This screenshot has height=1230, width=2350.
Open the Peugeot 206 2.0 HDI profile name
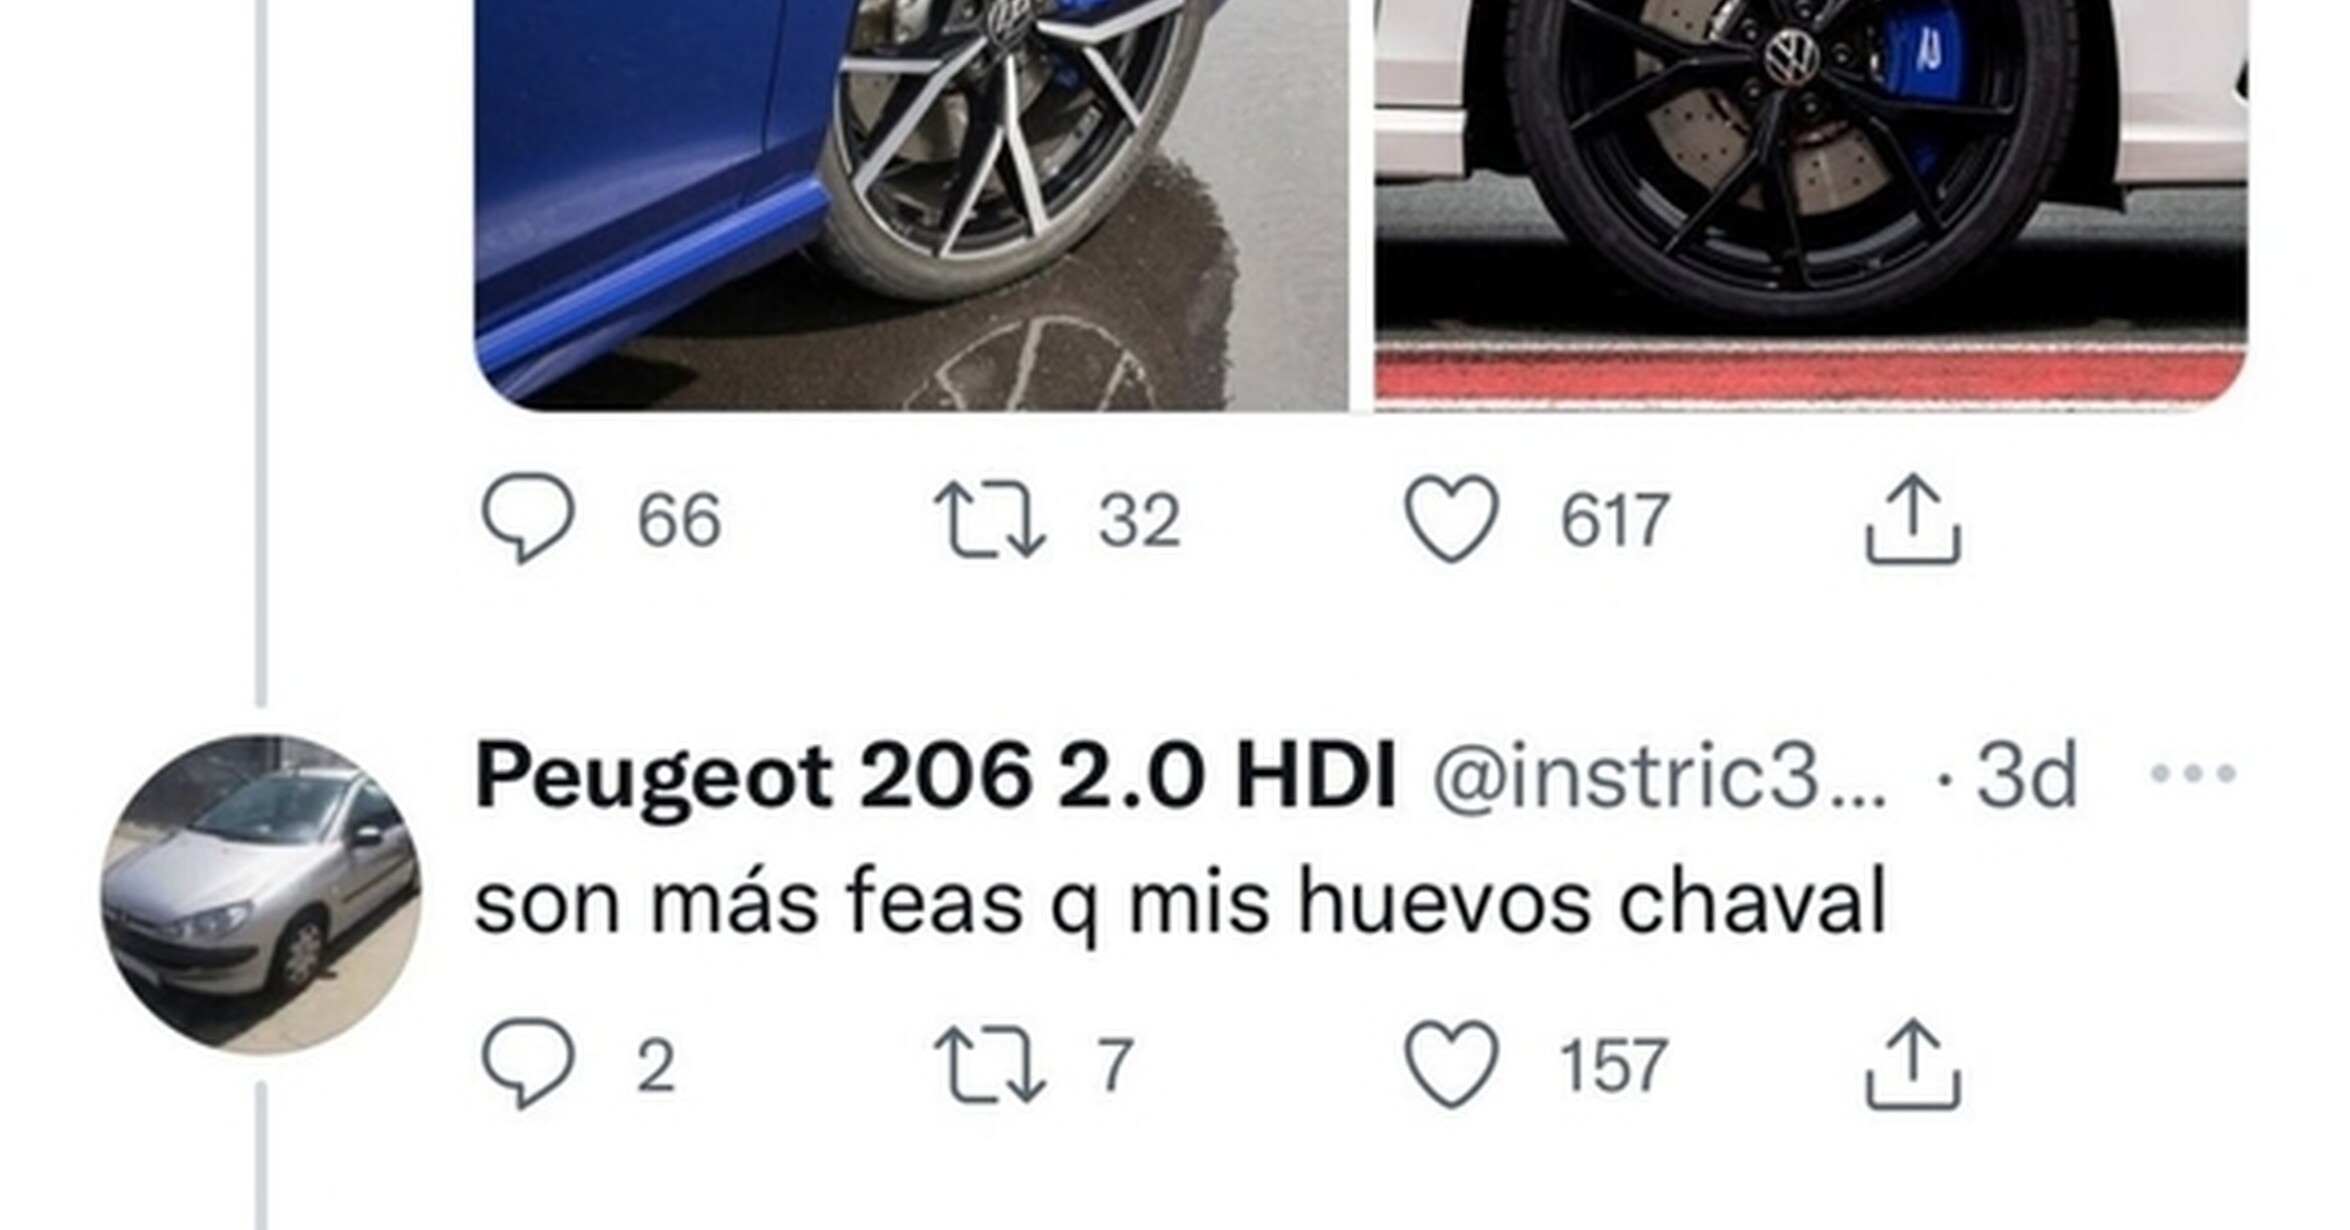(x=935, y=776)
